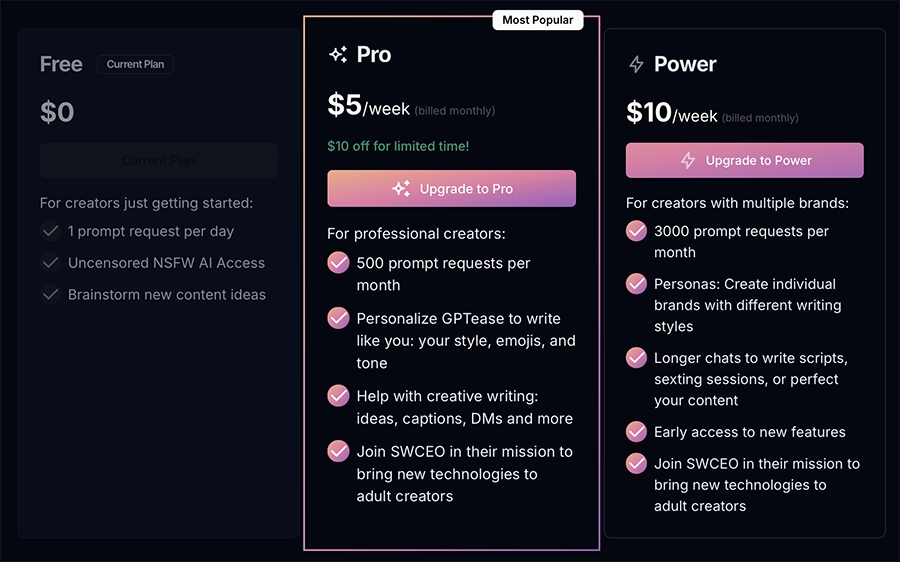Click checkmark beside Brainstorm new content ideas
Screen dimensions: 900x562
point(50,295)
